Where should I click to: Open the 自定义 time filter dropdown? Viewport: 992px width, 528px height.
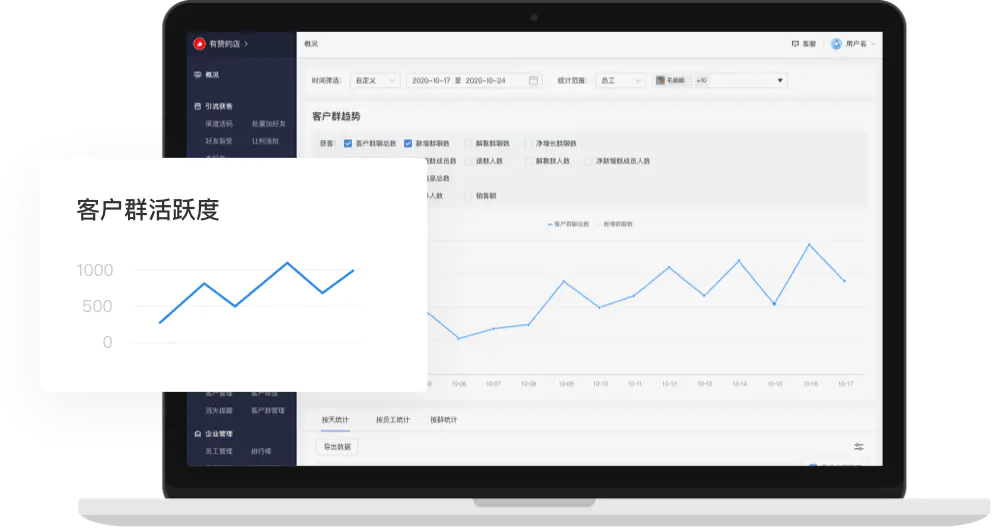point(375,80)
